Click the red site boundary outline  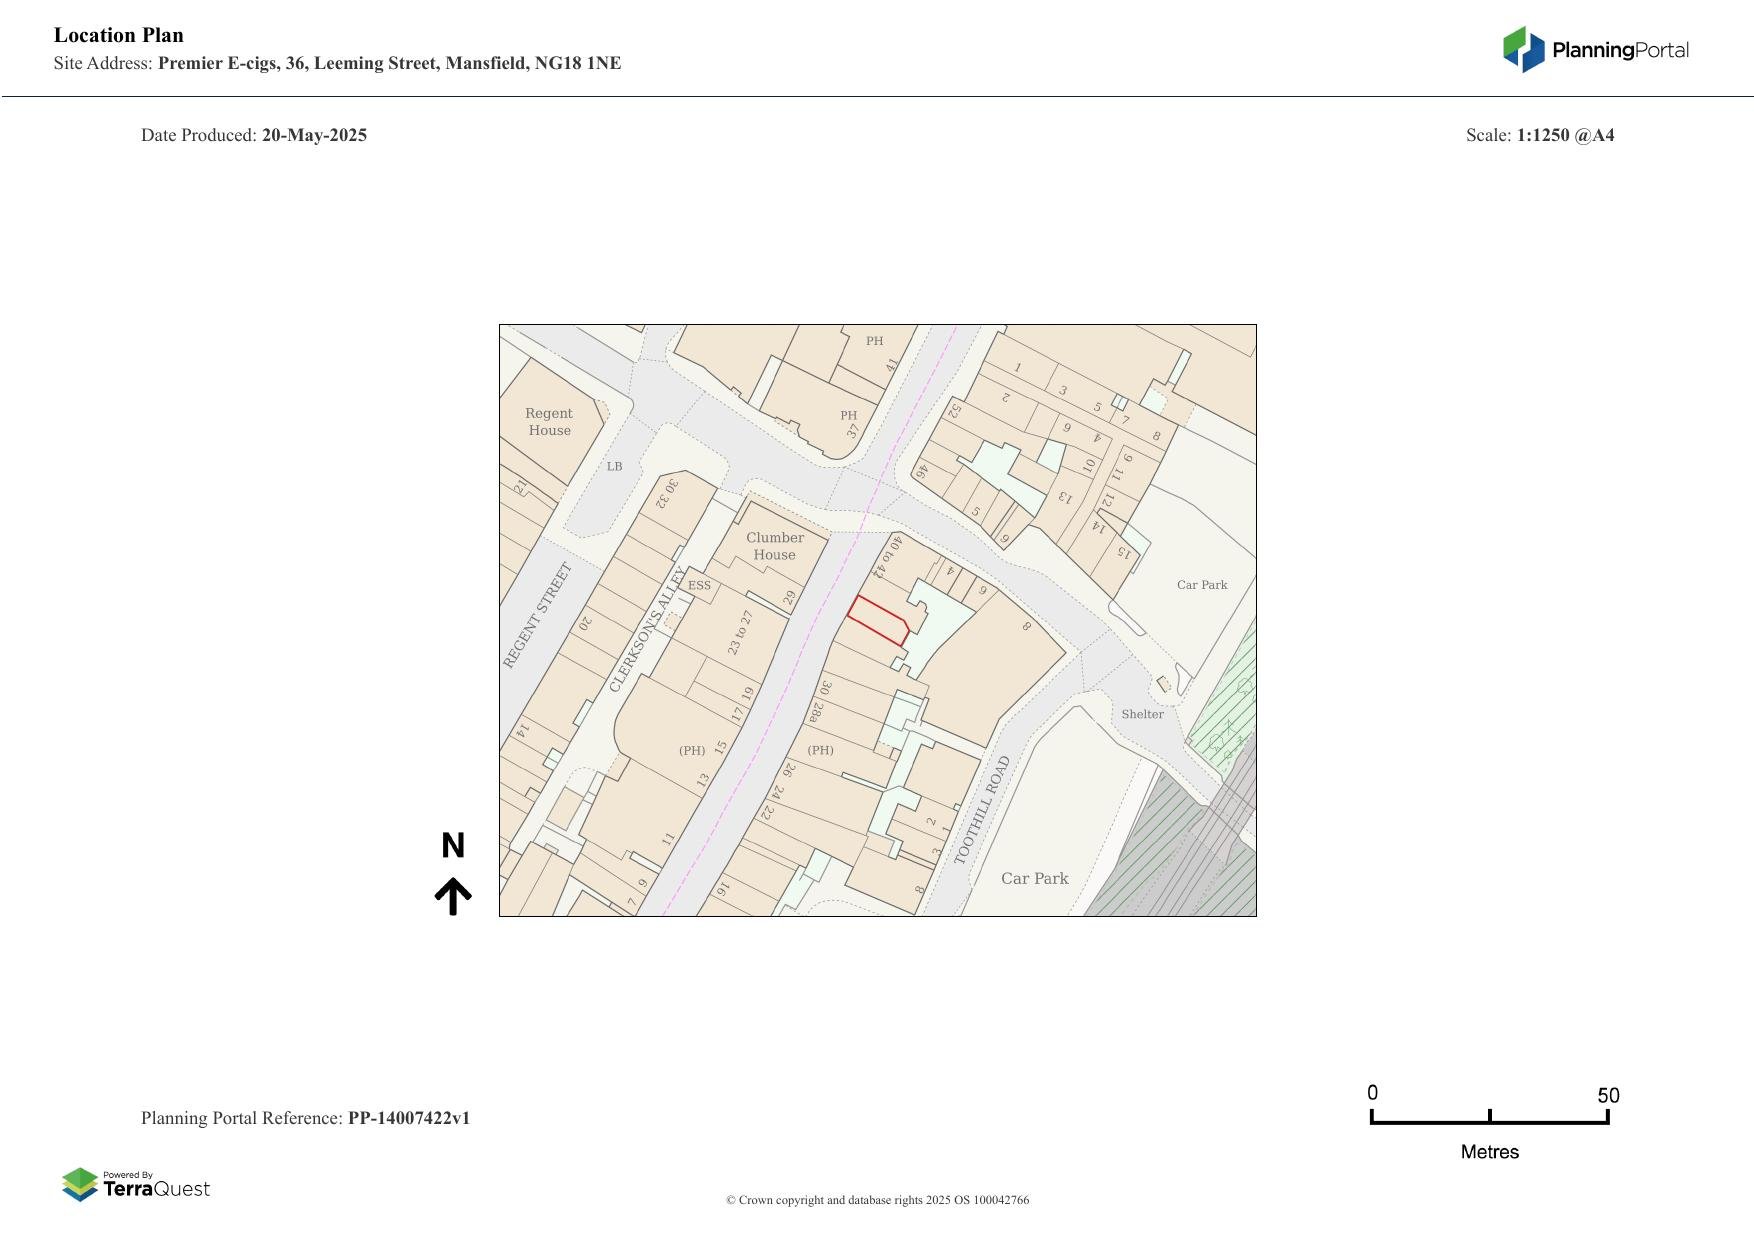click(x=878, y=621)
